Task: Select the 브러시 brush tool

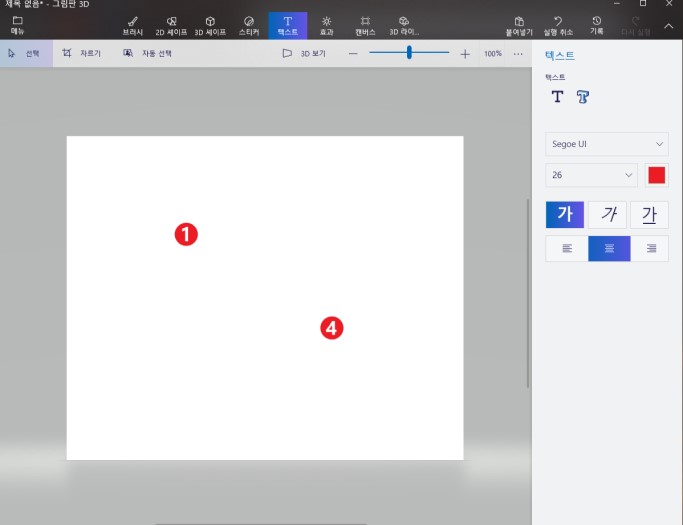Action: tap(133, 26)
